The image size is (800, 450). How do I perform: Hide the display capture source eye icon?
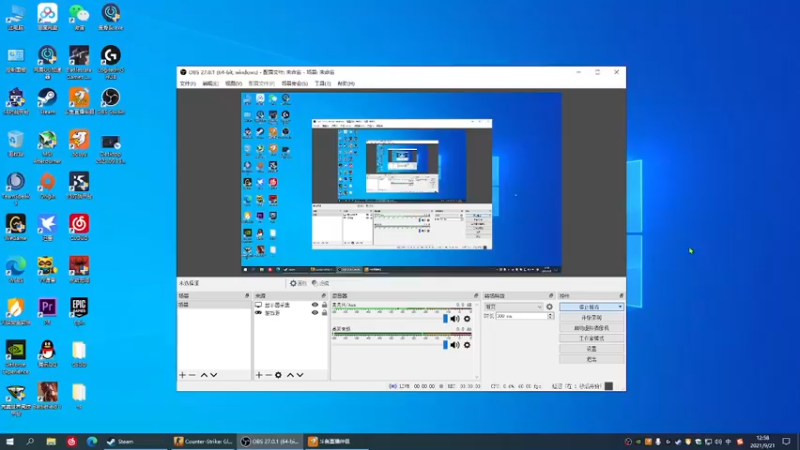coord(315,305)
